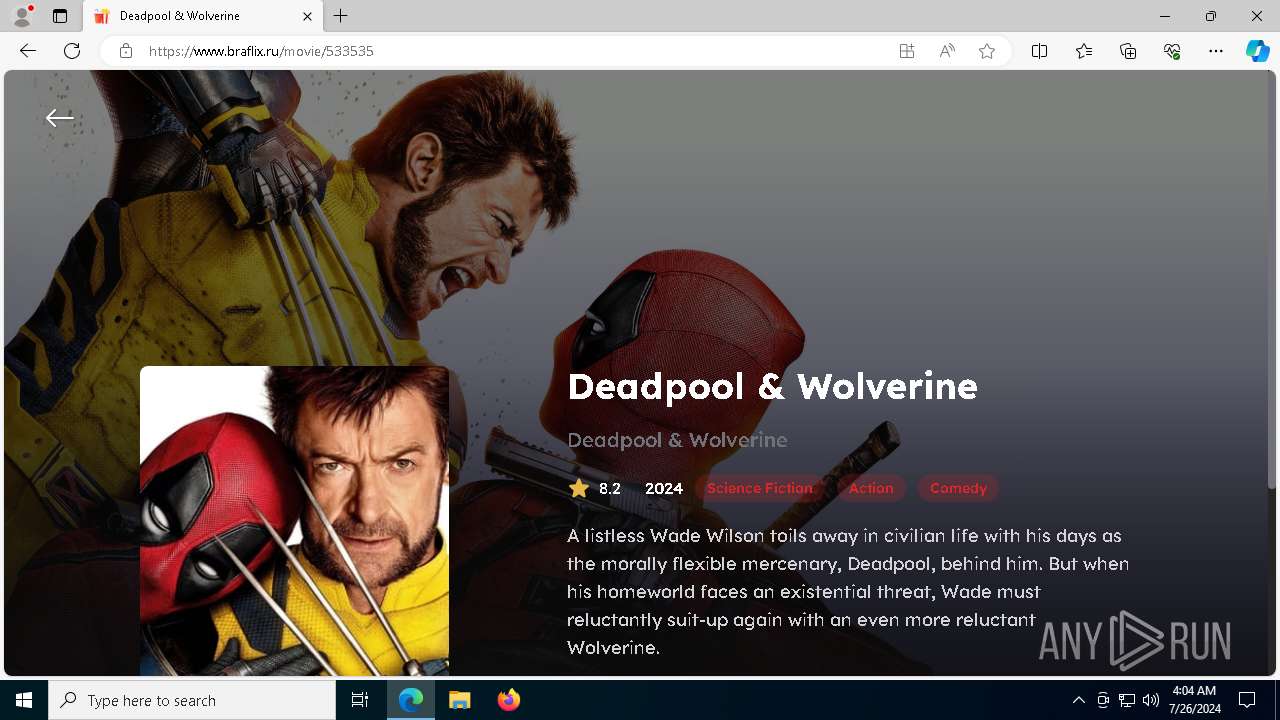This screenshot has height=720, width=1280.
Task: Show hidden system tray icons chevron
Action: coord(1078,700)
